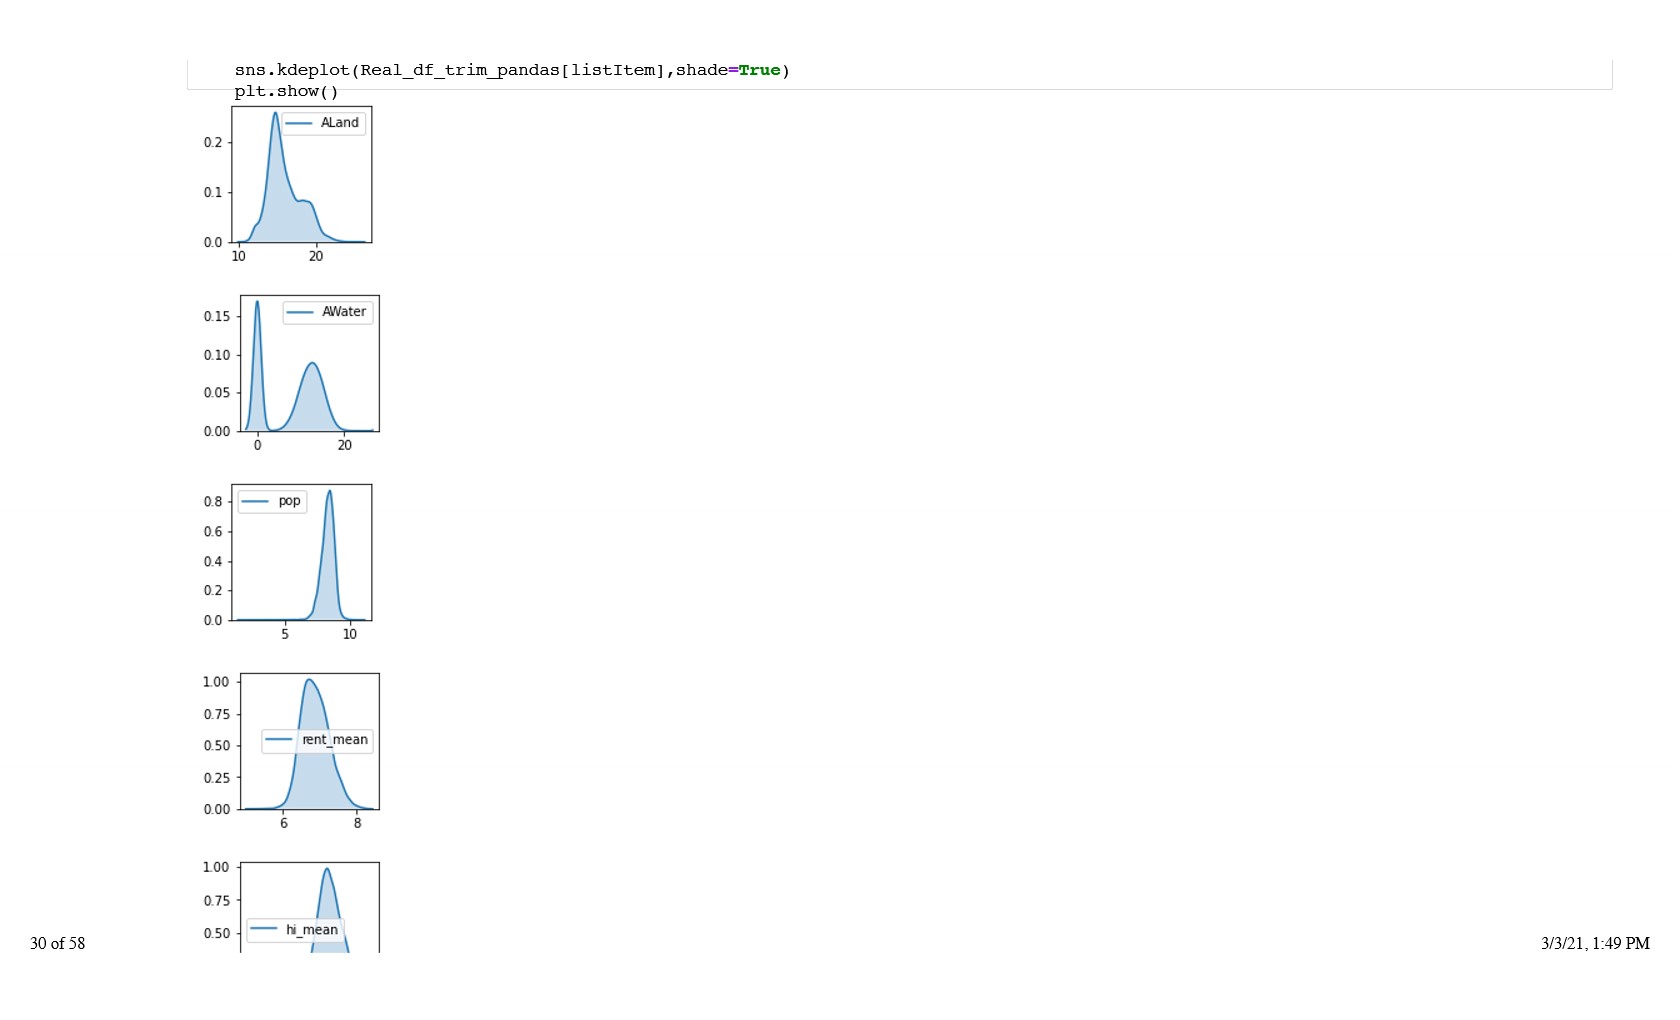Click the shaded peak of the pop curve
The image size is (1680, 1020).
[x=329, y=560]
